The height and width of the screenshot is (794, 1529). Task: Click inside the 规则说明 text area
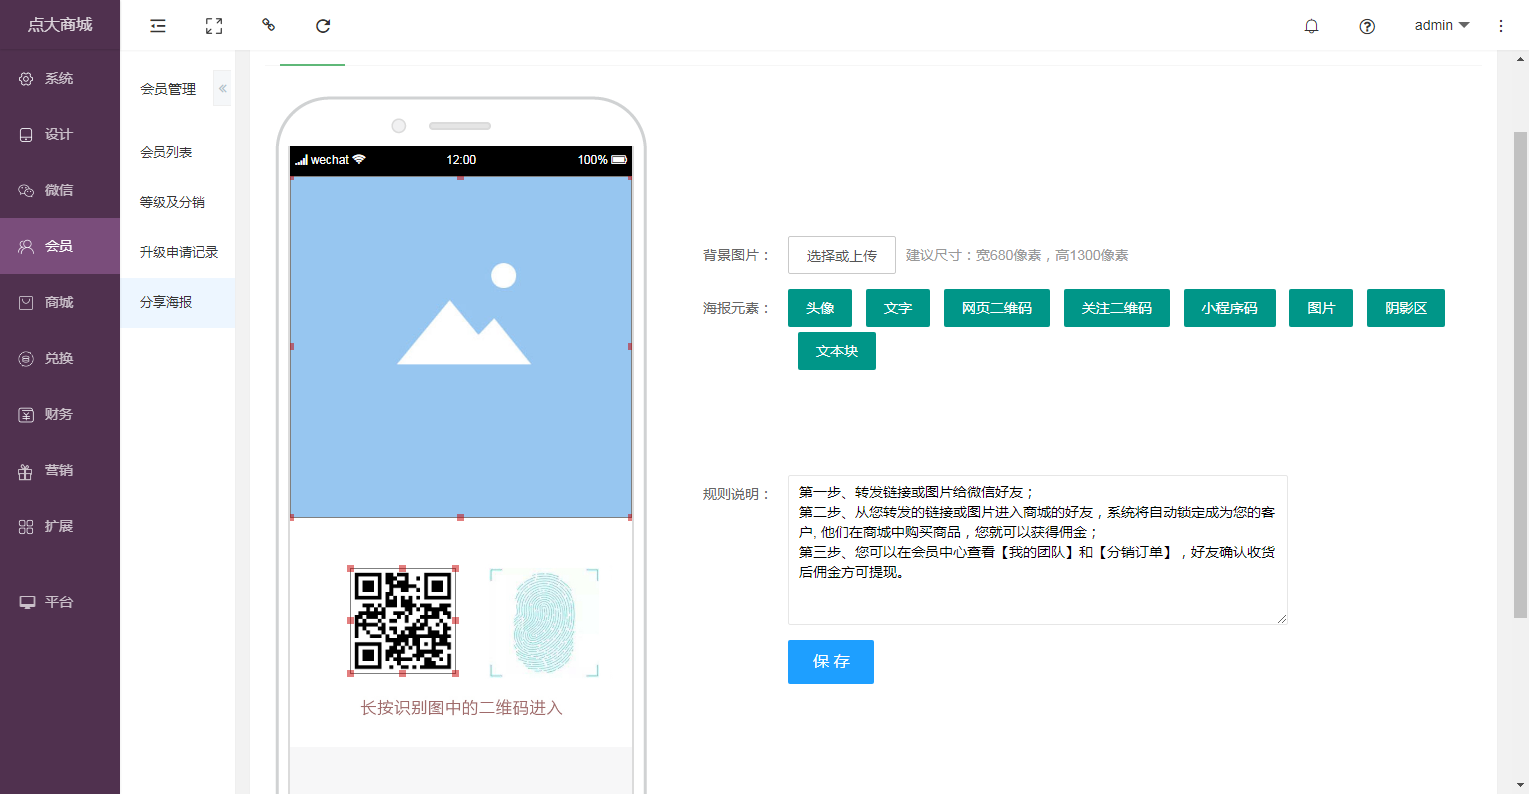(x=1038, y=550)
